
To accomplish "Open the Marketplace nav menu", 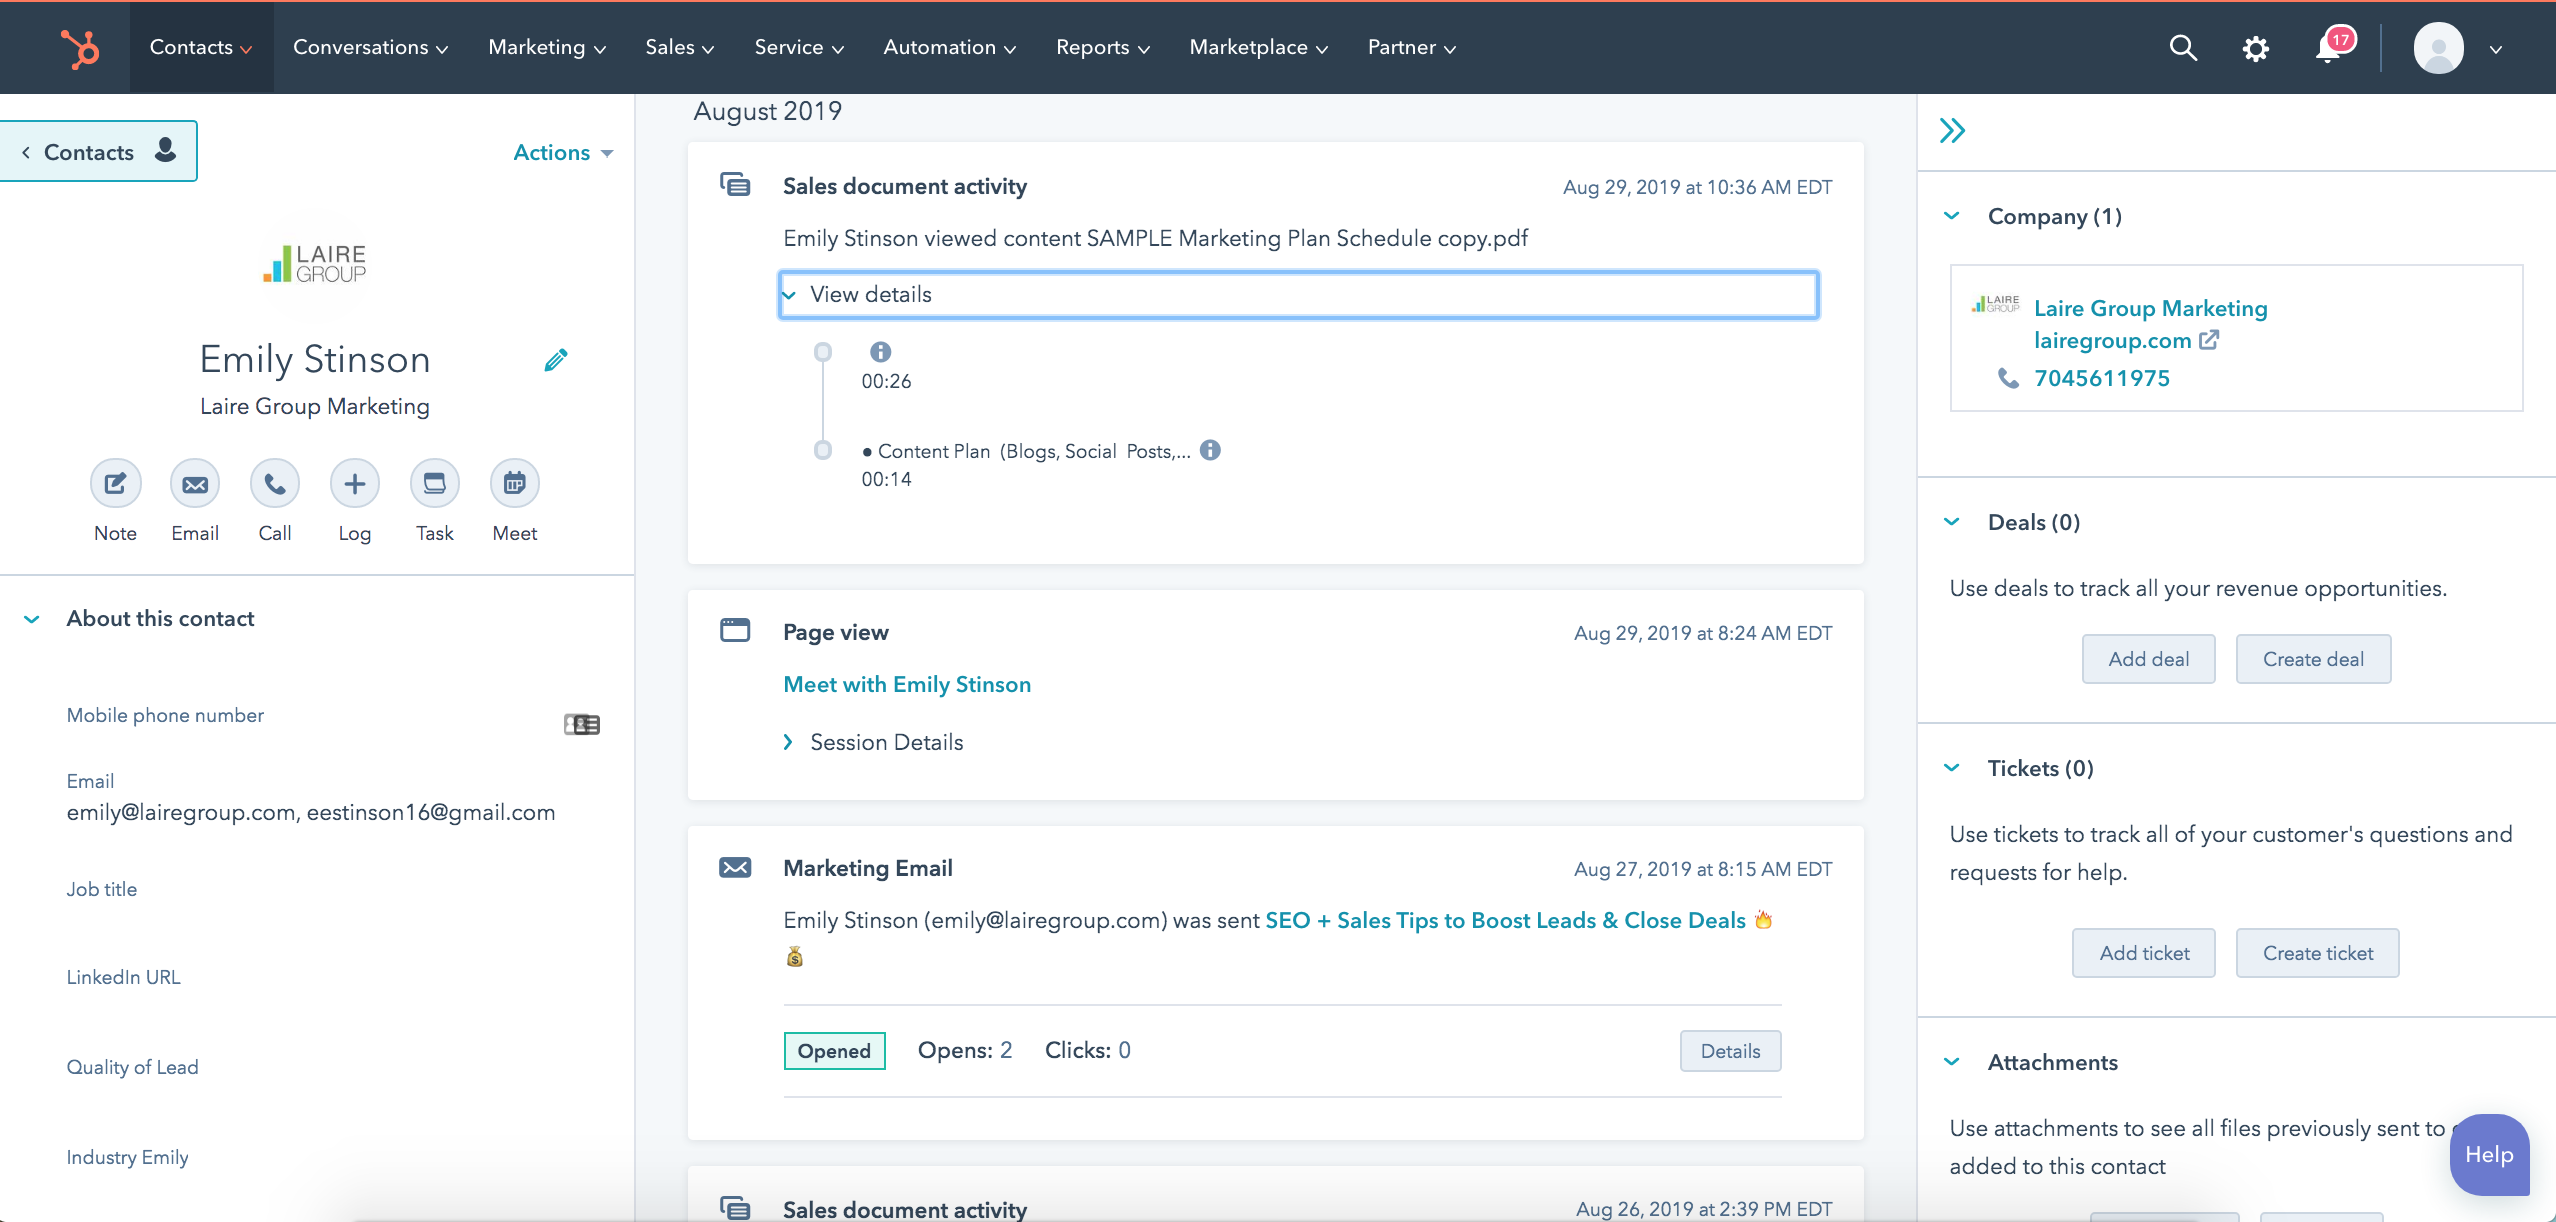I will [1258, 47].
